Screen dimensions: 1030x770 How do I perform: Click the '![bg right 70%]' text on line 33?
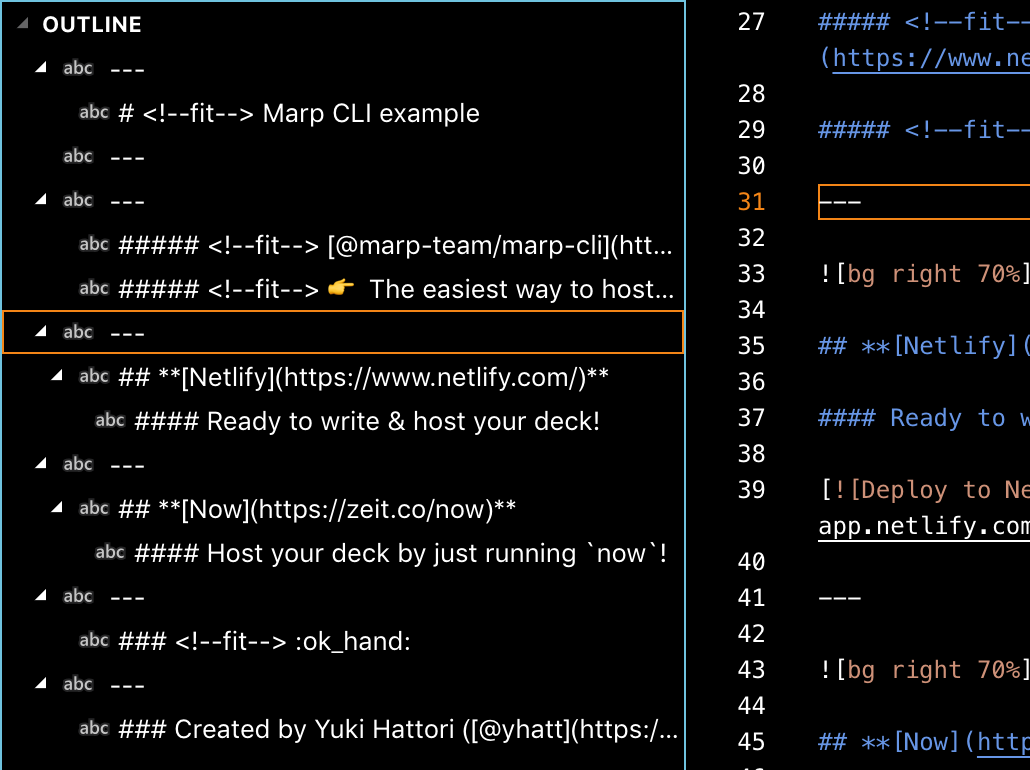click(924, 273)
